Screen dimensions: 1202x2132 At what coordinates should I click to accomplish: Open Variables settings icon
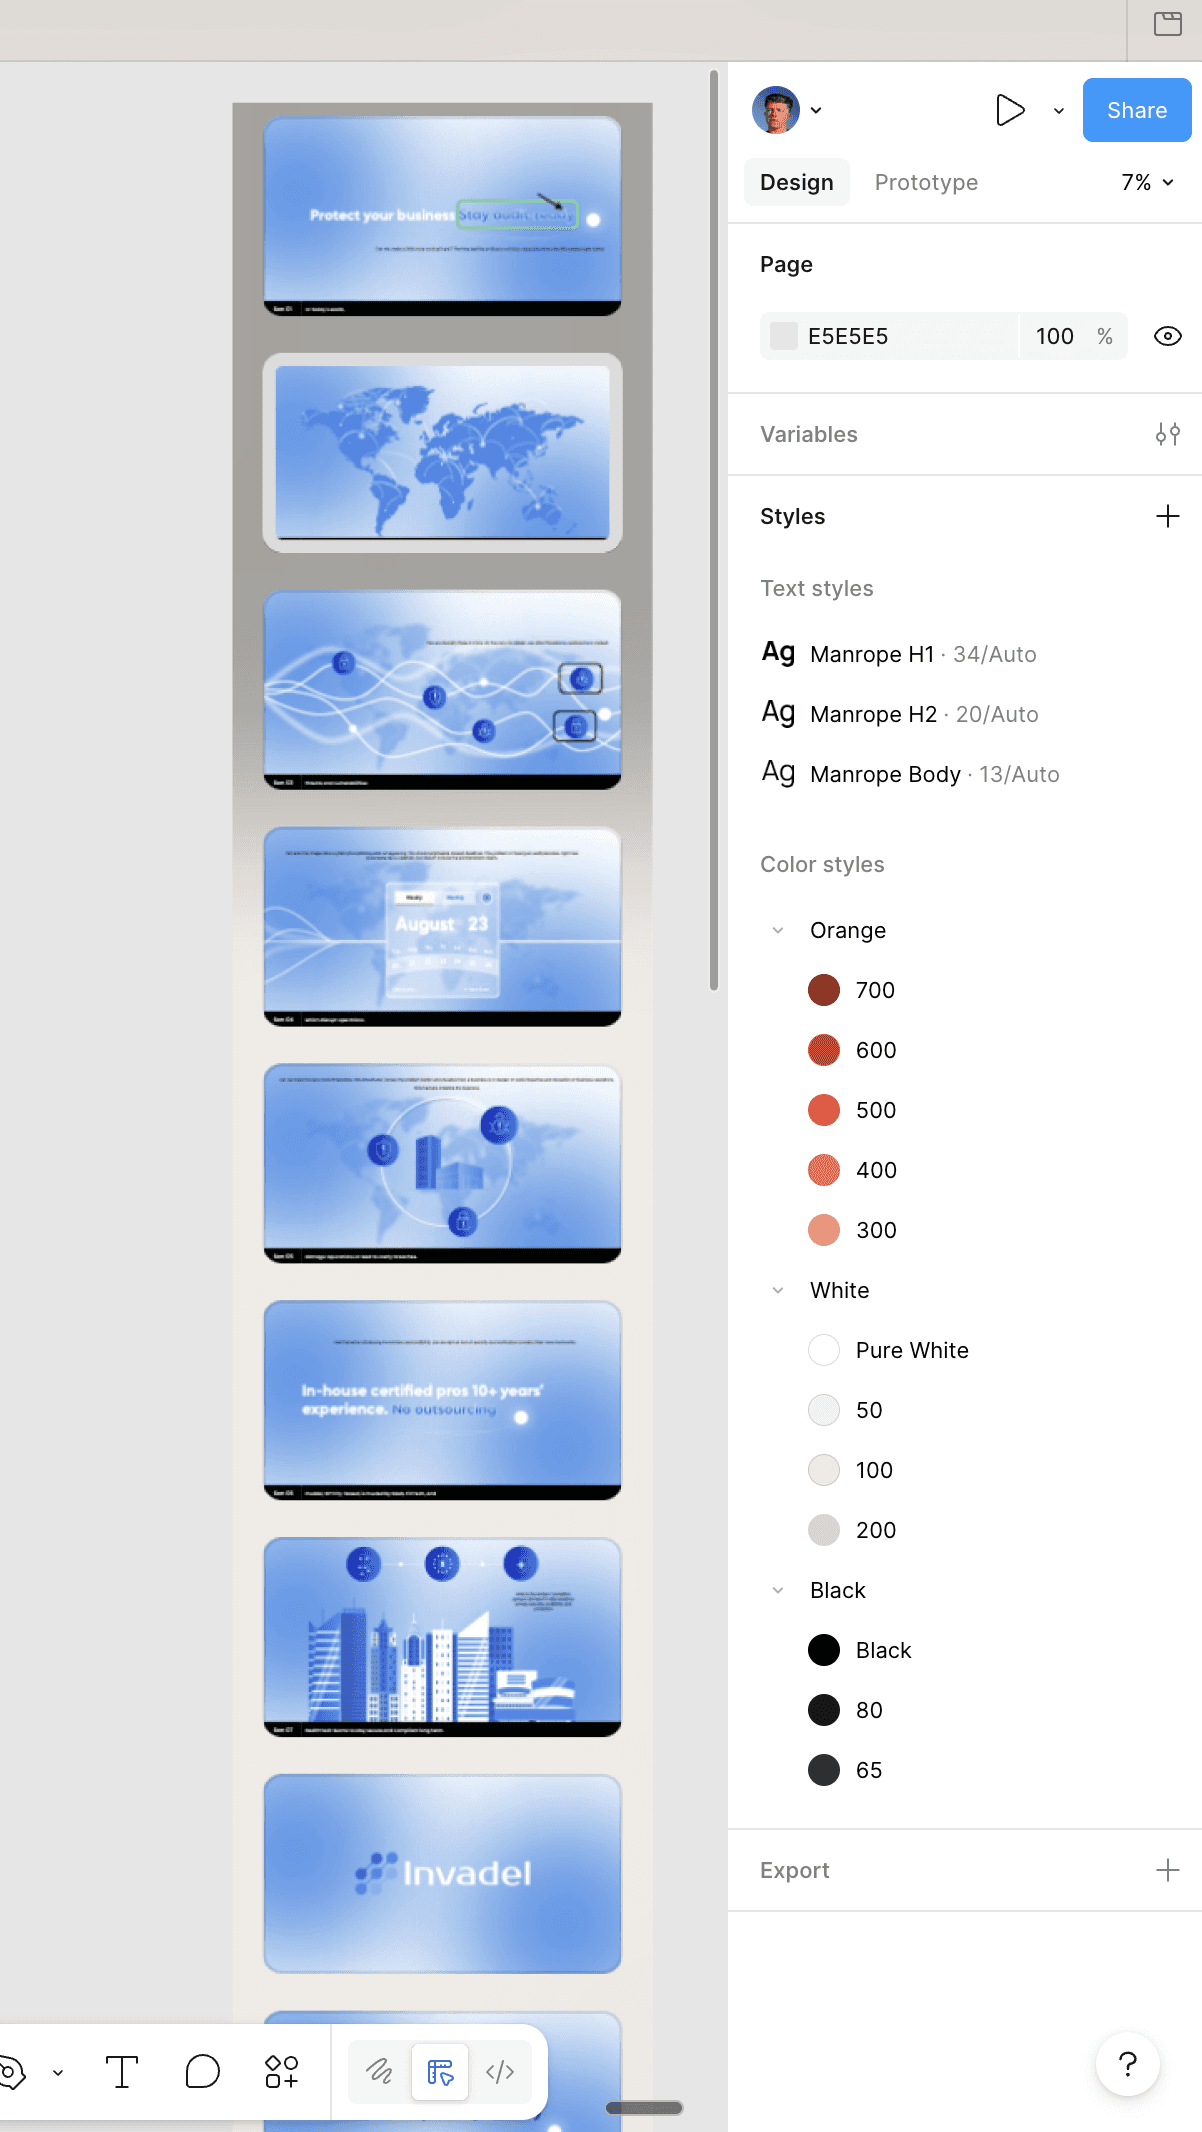coord(1167,434)
